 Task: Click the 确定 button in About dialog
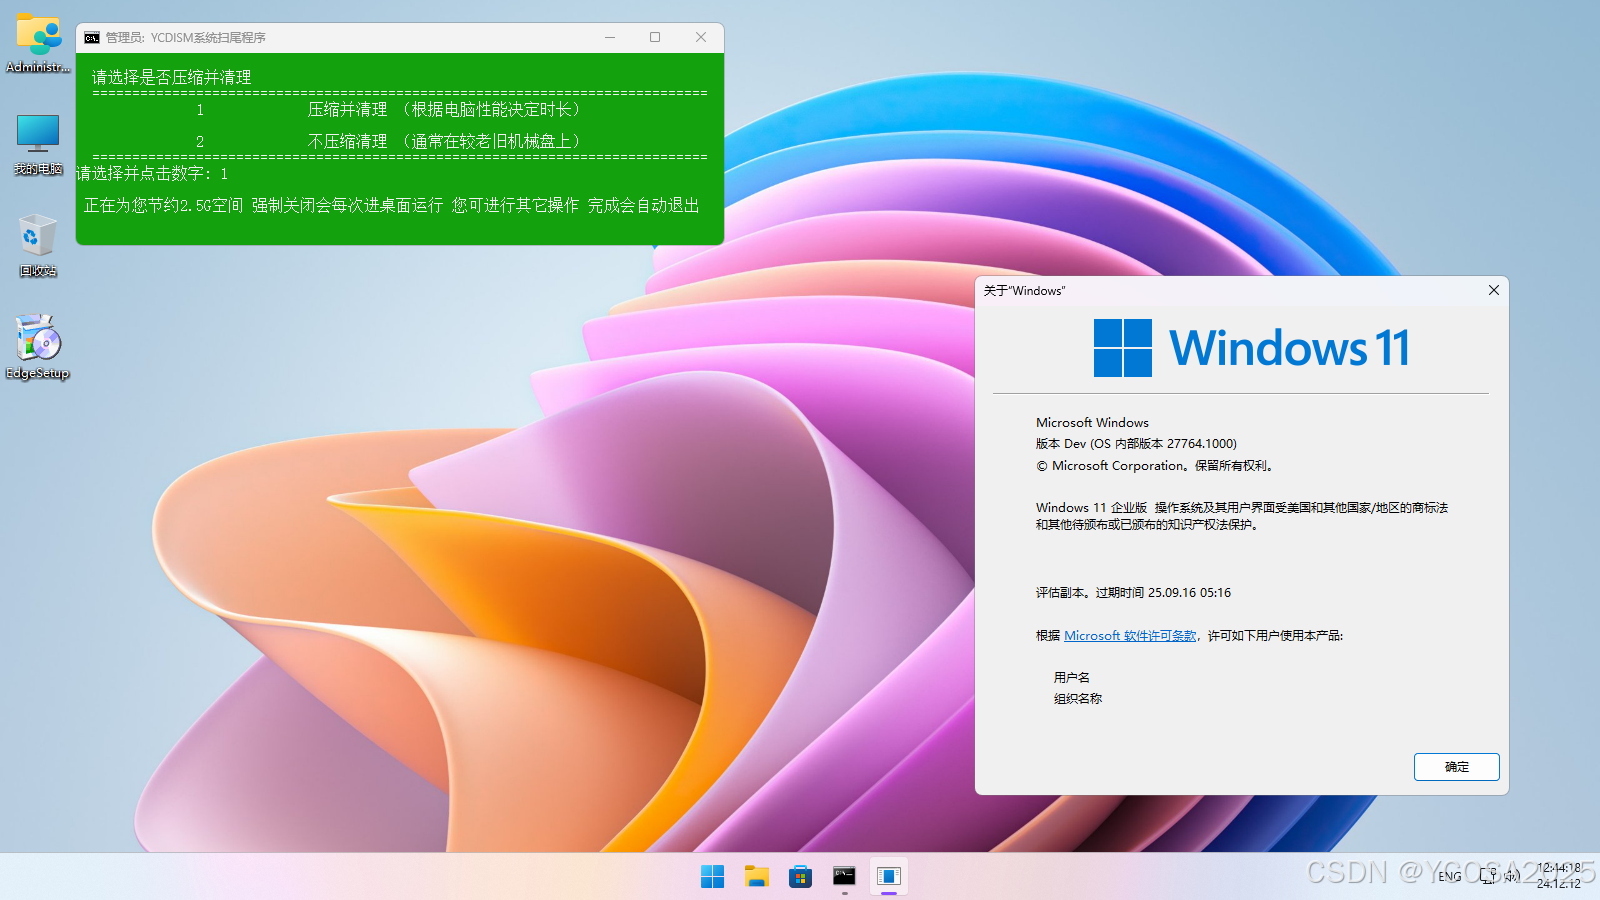pyautogui.click(x=1457, y=767)
